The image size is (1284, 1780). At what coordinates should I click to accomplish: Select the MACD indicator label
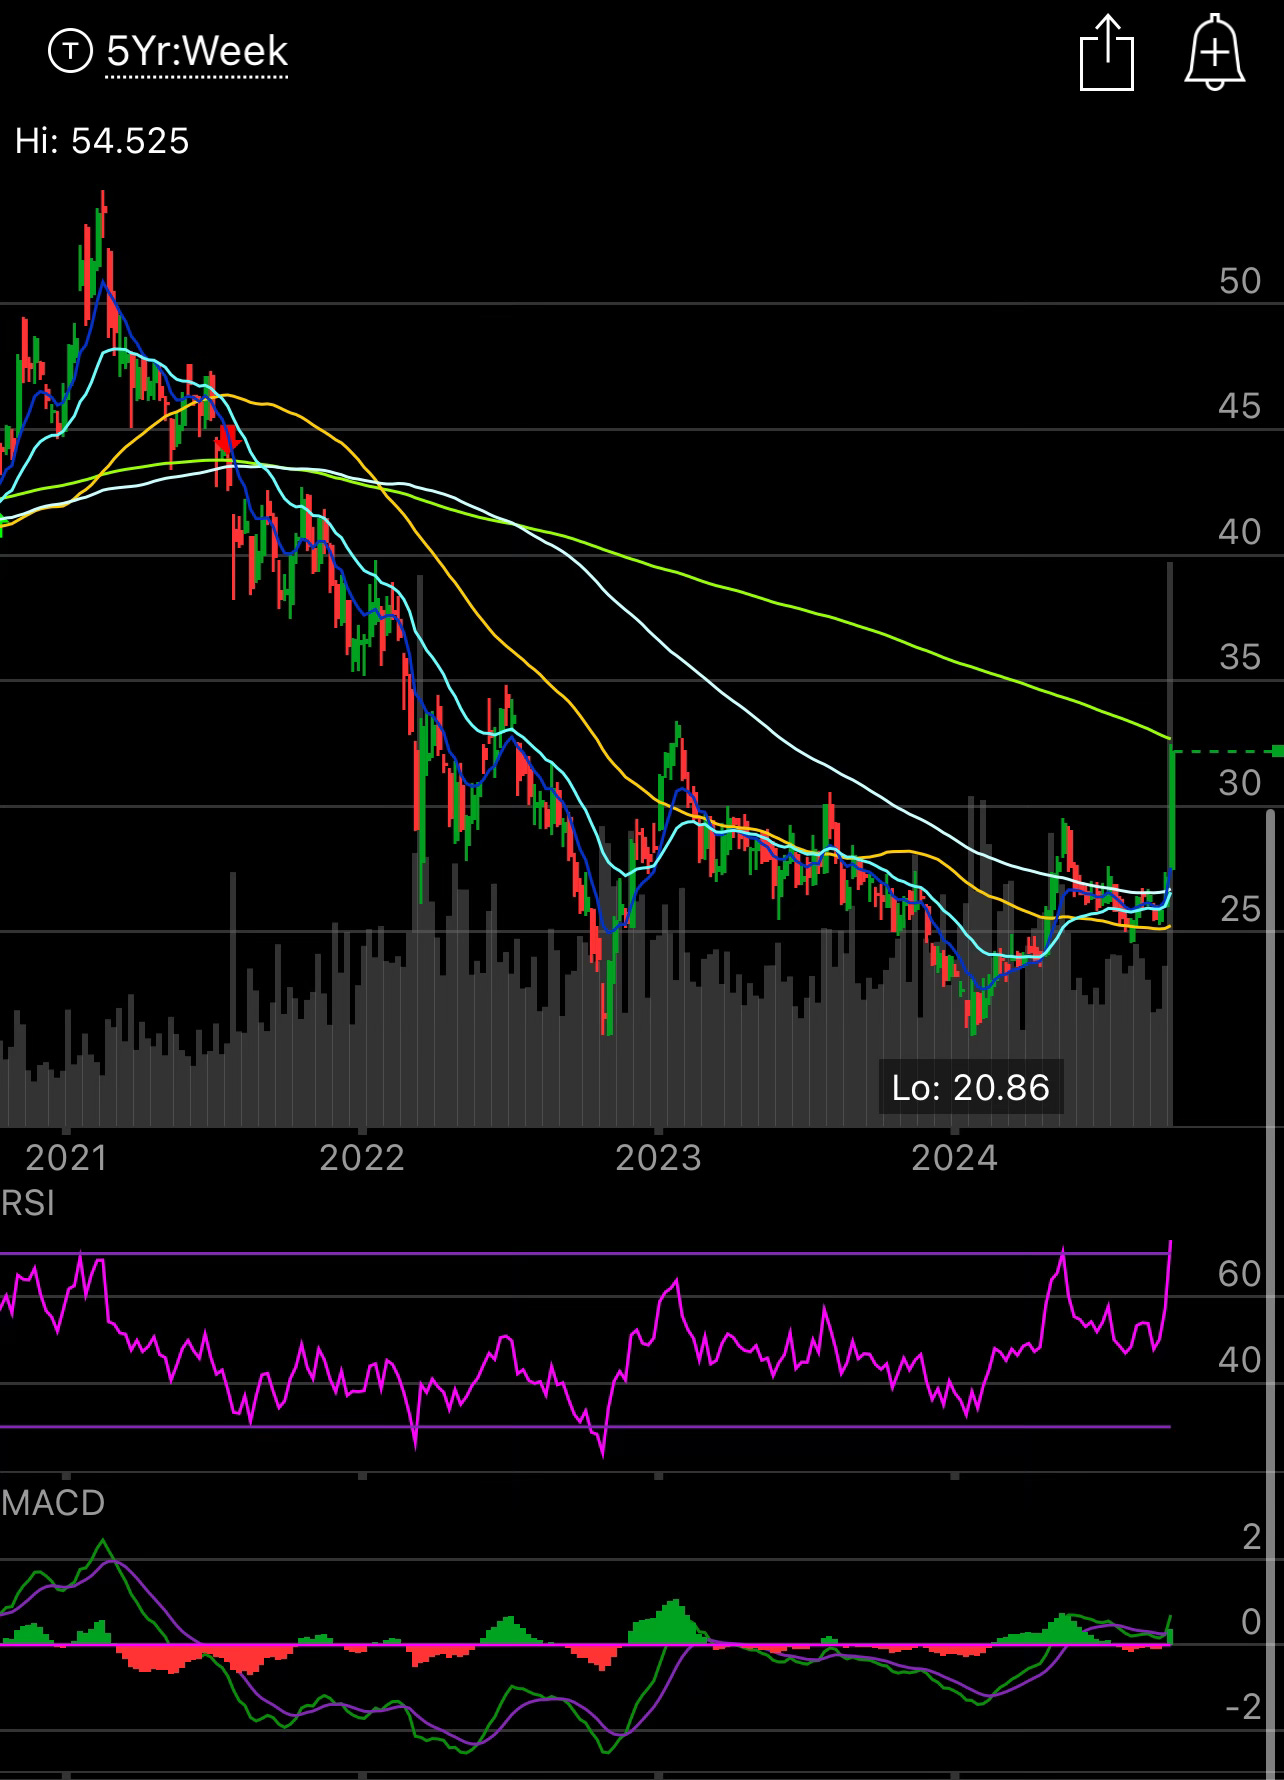coord(53,1503)
